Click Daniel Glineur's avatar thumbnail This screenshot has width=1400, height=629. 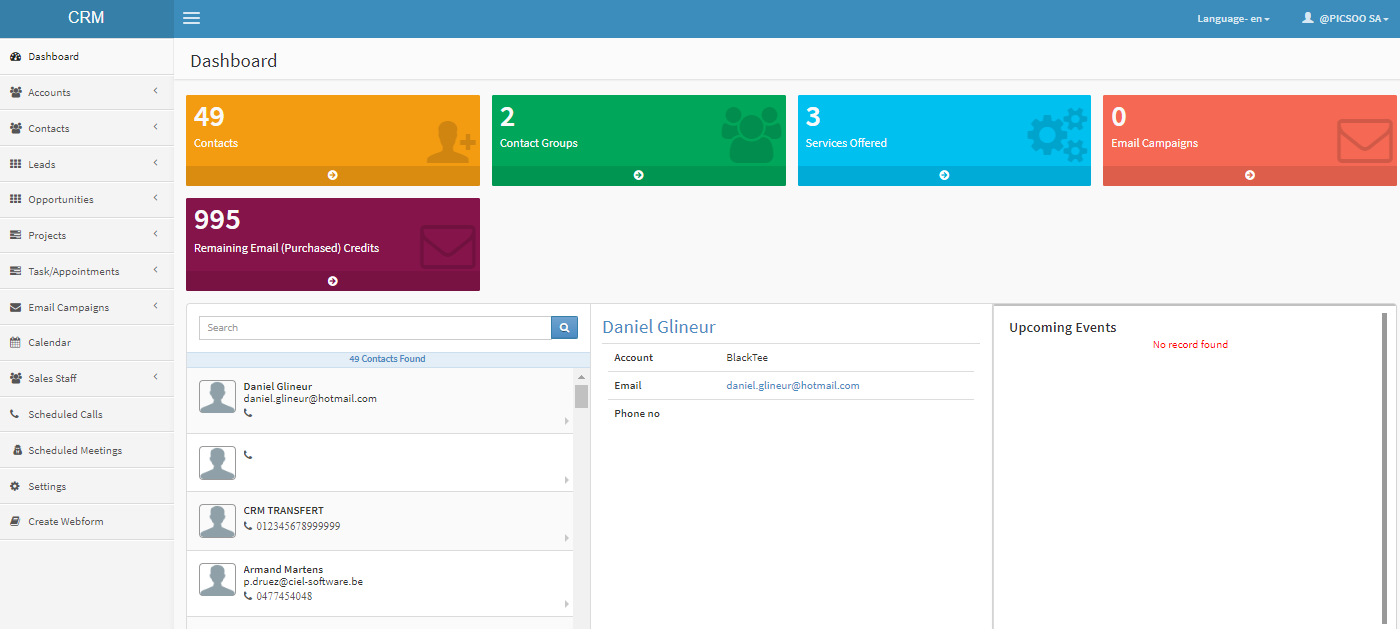point(218,397)
